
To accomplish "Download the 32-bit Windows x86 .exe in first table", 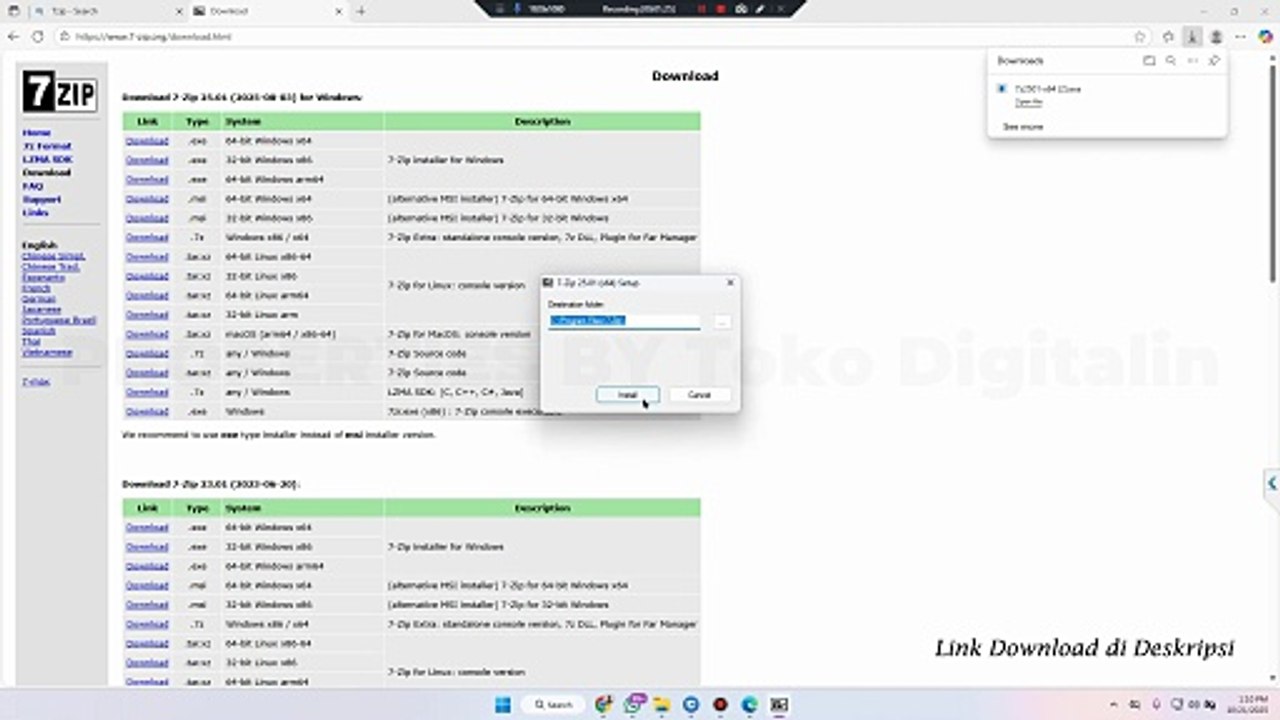I will (147, 160).
